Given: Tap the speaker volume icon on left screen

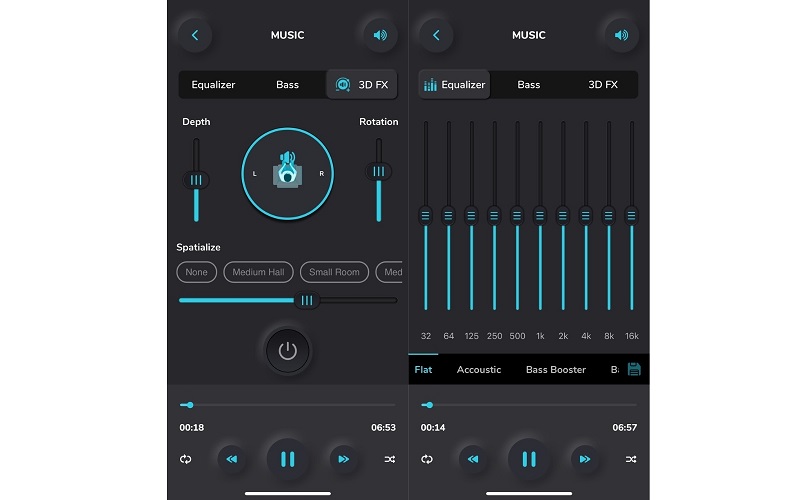Looking at the screenshot, I should pyautogui.click(x=380, y=35).
